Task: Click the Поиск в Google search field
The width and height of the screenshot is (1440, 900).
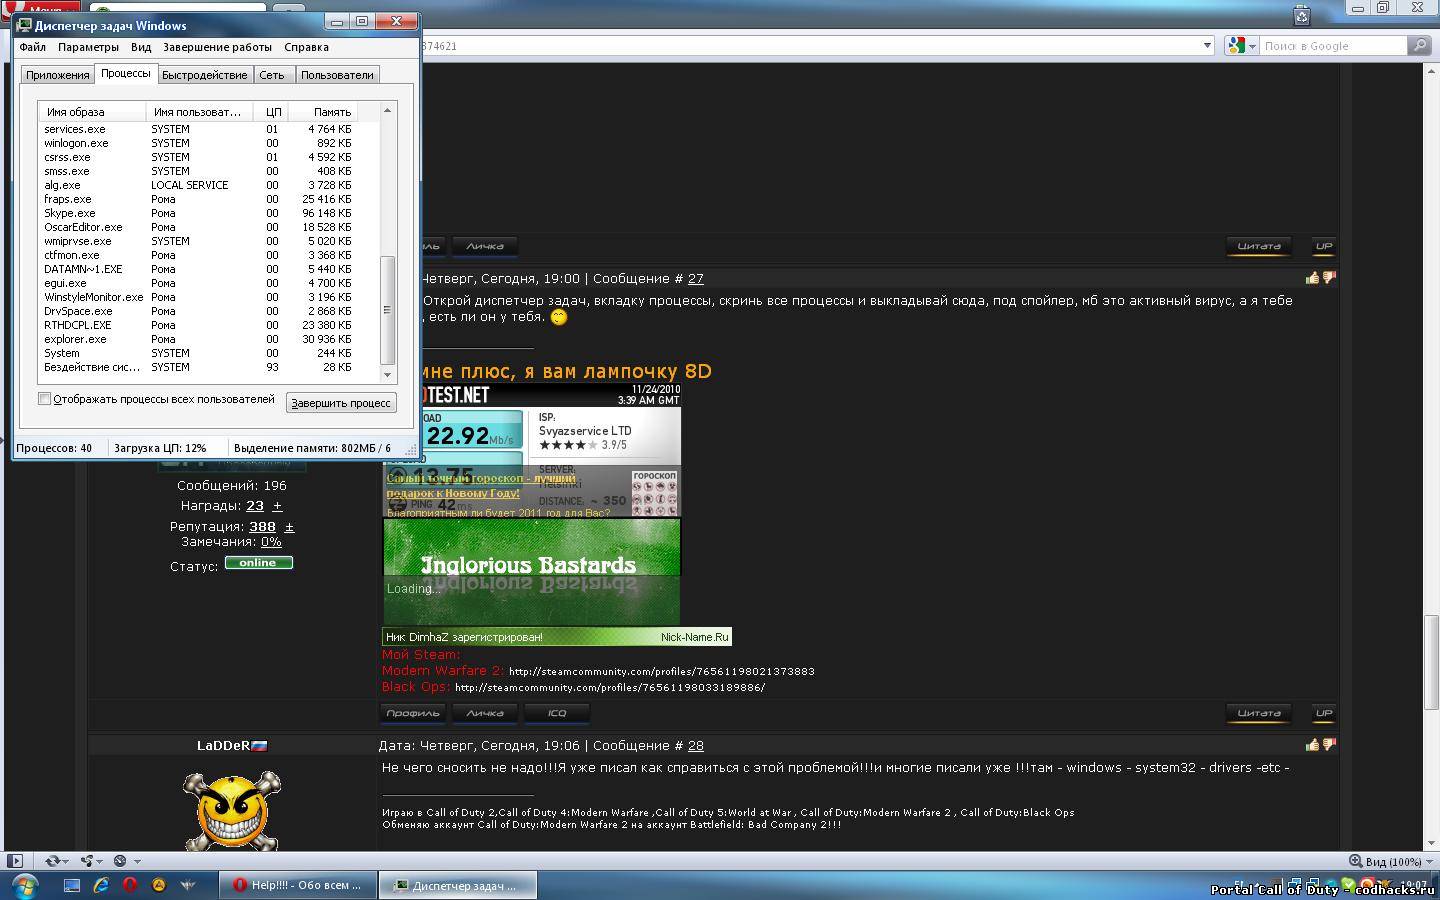Action: click(x=1332, y=45)
